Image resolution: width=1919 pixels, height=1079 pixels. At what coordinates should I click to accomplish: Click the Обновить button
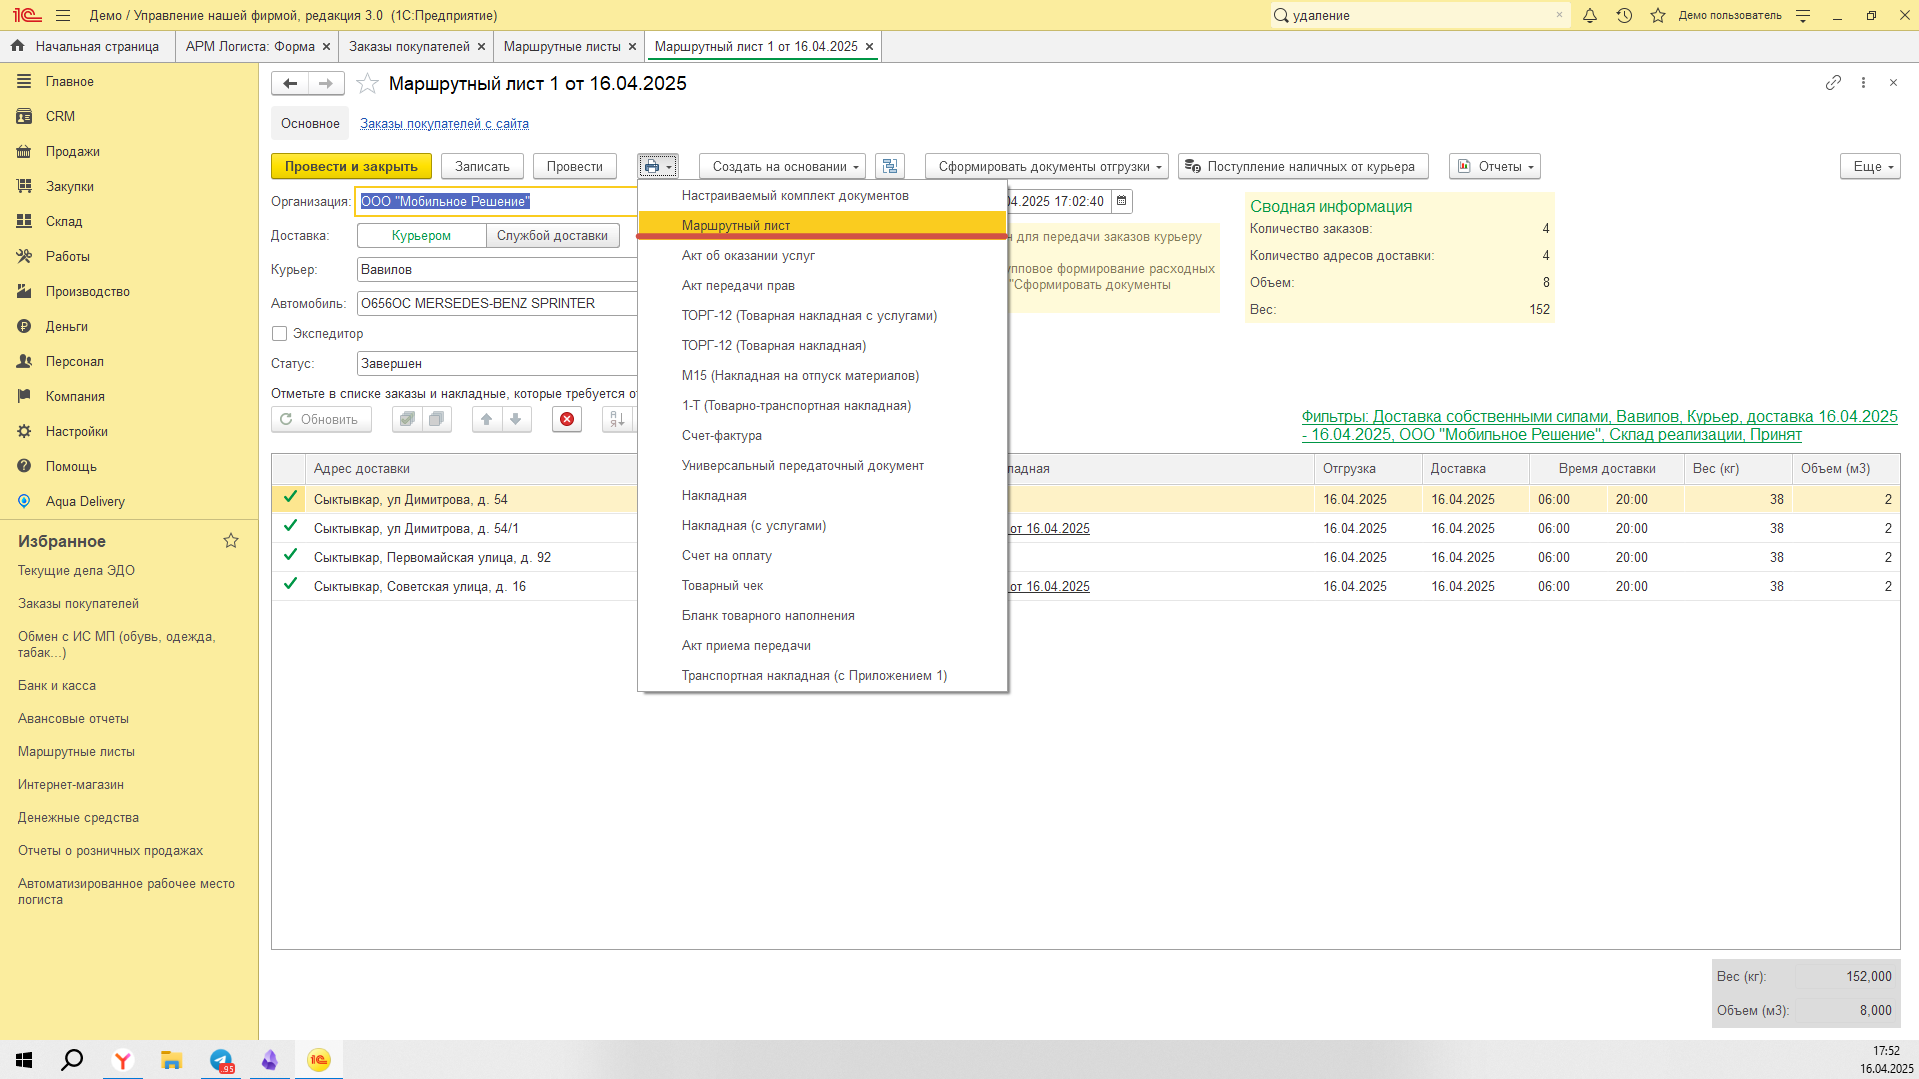pos(321,419)
